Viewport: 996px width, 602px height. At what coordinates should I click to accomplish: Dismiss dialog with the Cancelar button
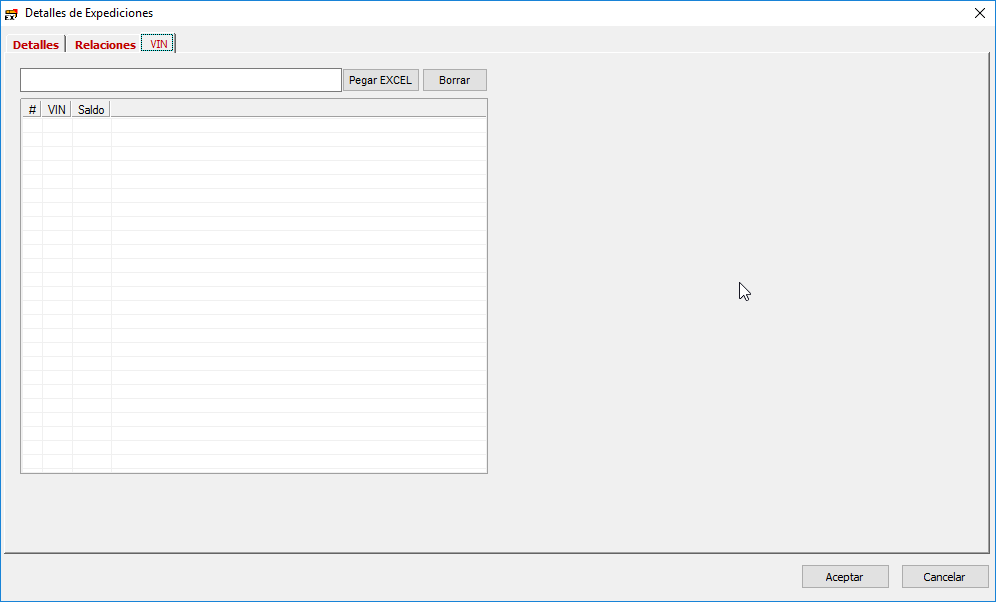click(944, 577)
